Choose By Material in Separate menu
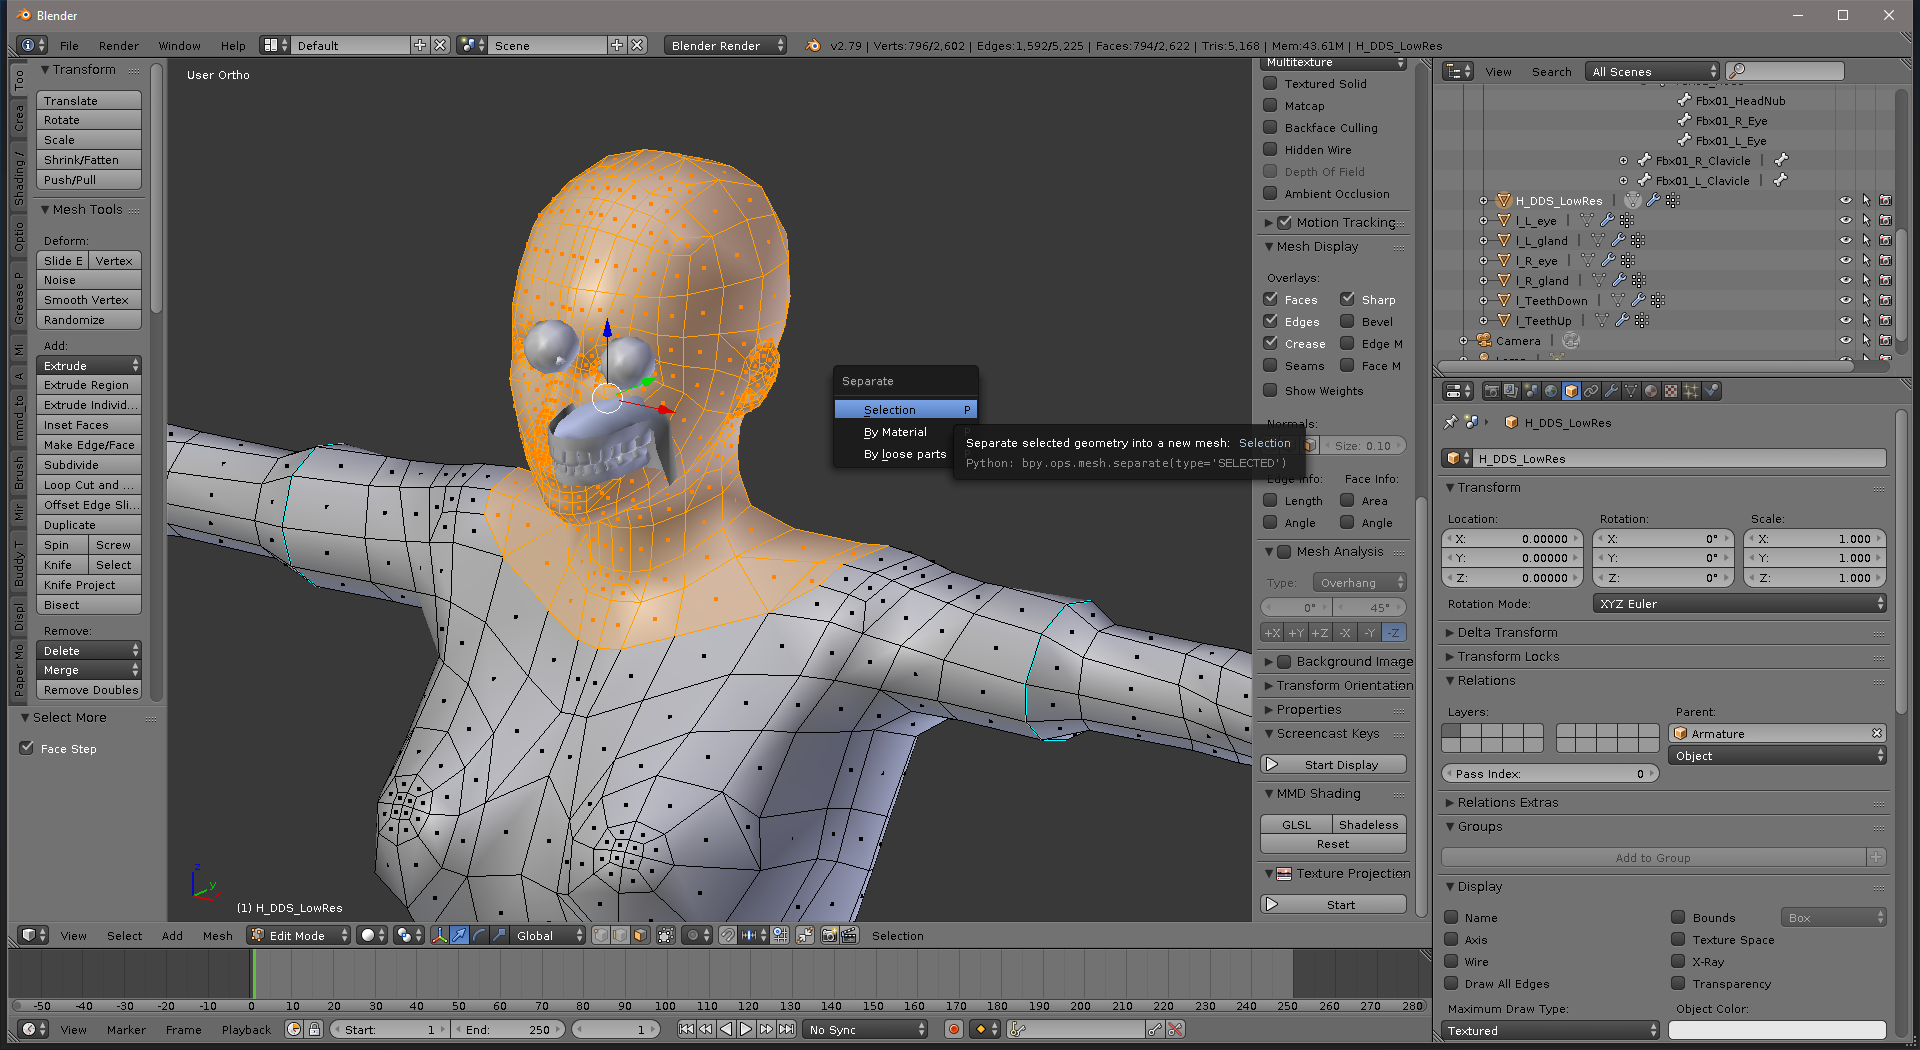This screenshot has height=1050, width=1920. (x=895, y=432)
